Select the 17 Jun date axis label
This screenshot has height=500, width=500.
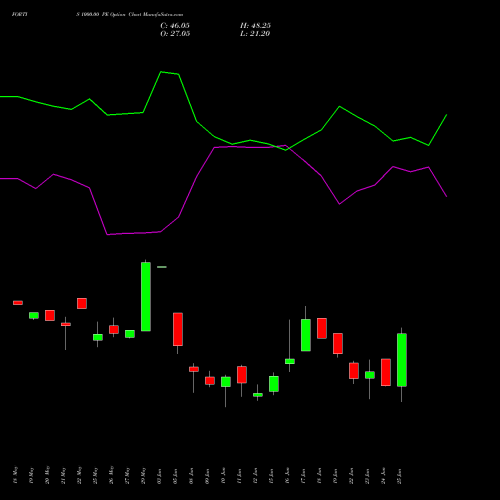(x=303, y=475)
